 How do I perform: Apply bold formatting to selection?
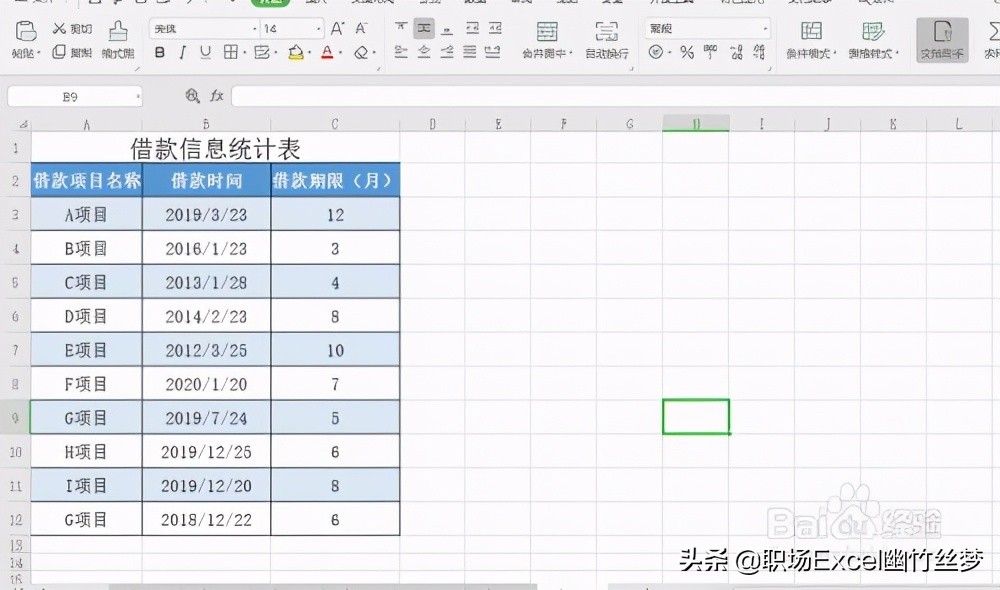coord(160,52)
